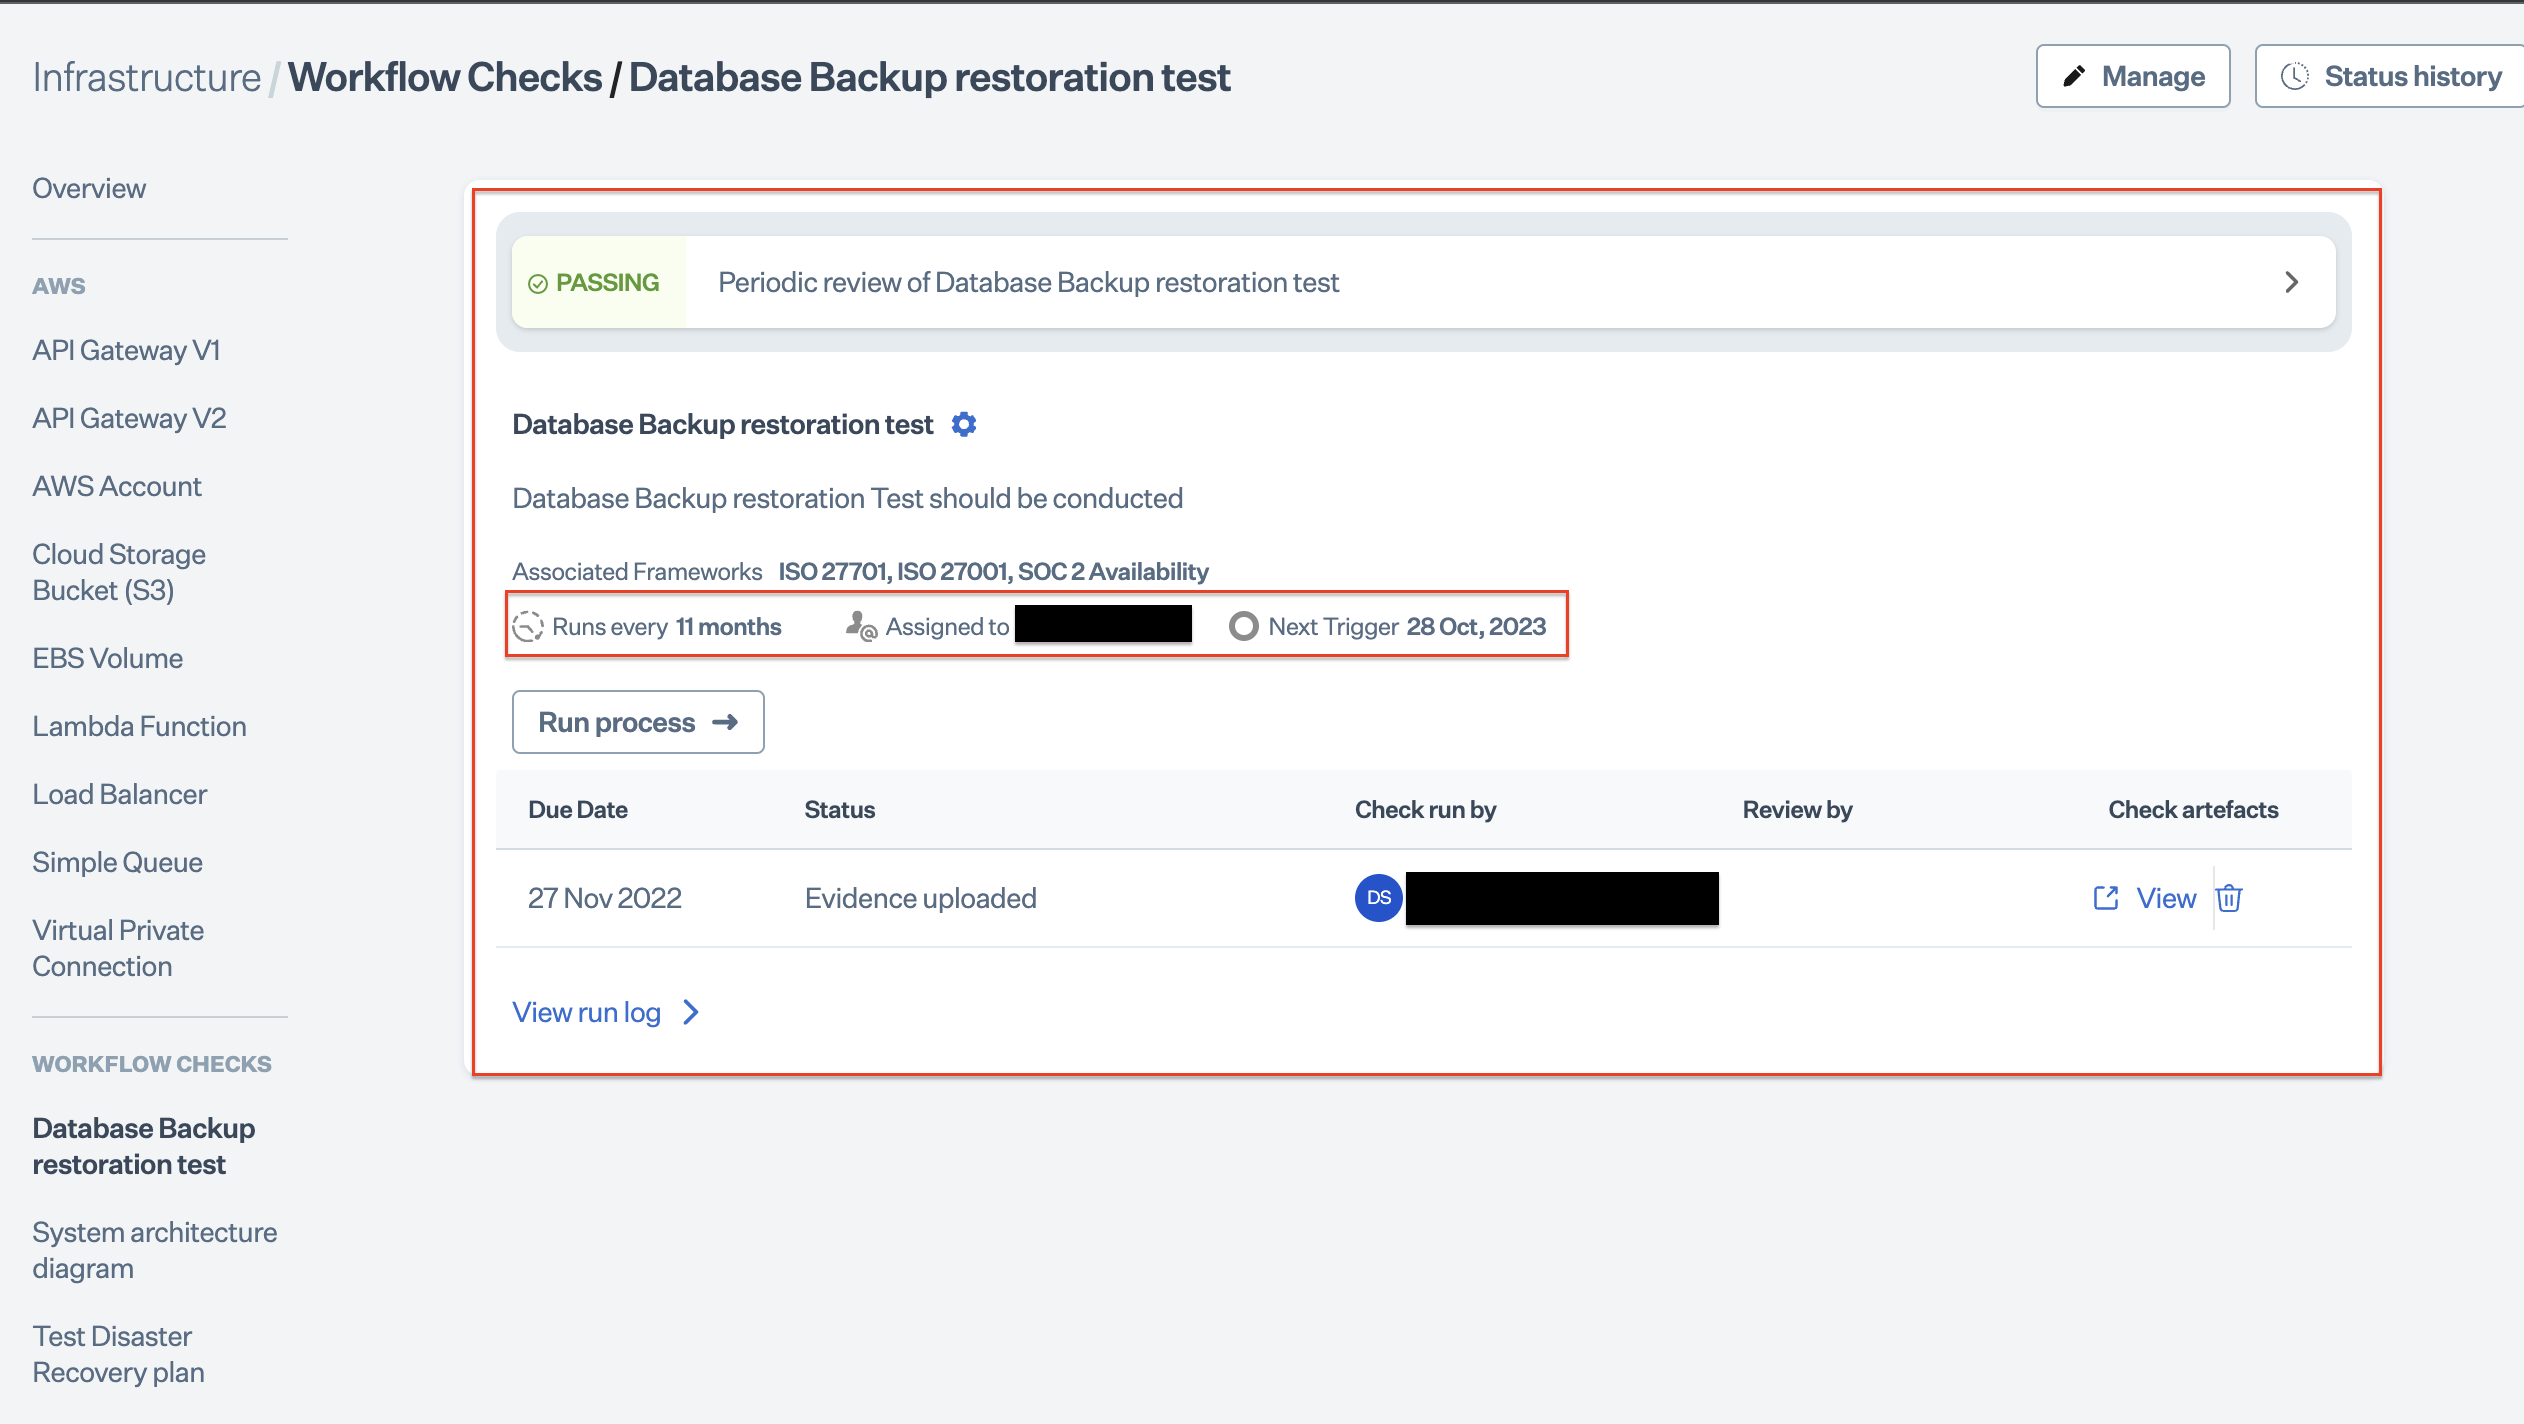Click the external-link View icon

[2106, 898]
